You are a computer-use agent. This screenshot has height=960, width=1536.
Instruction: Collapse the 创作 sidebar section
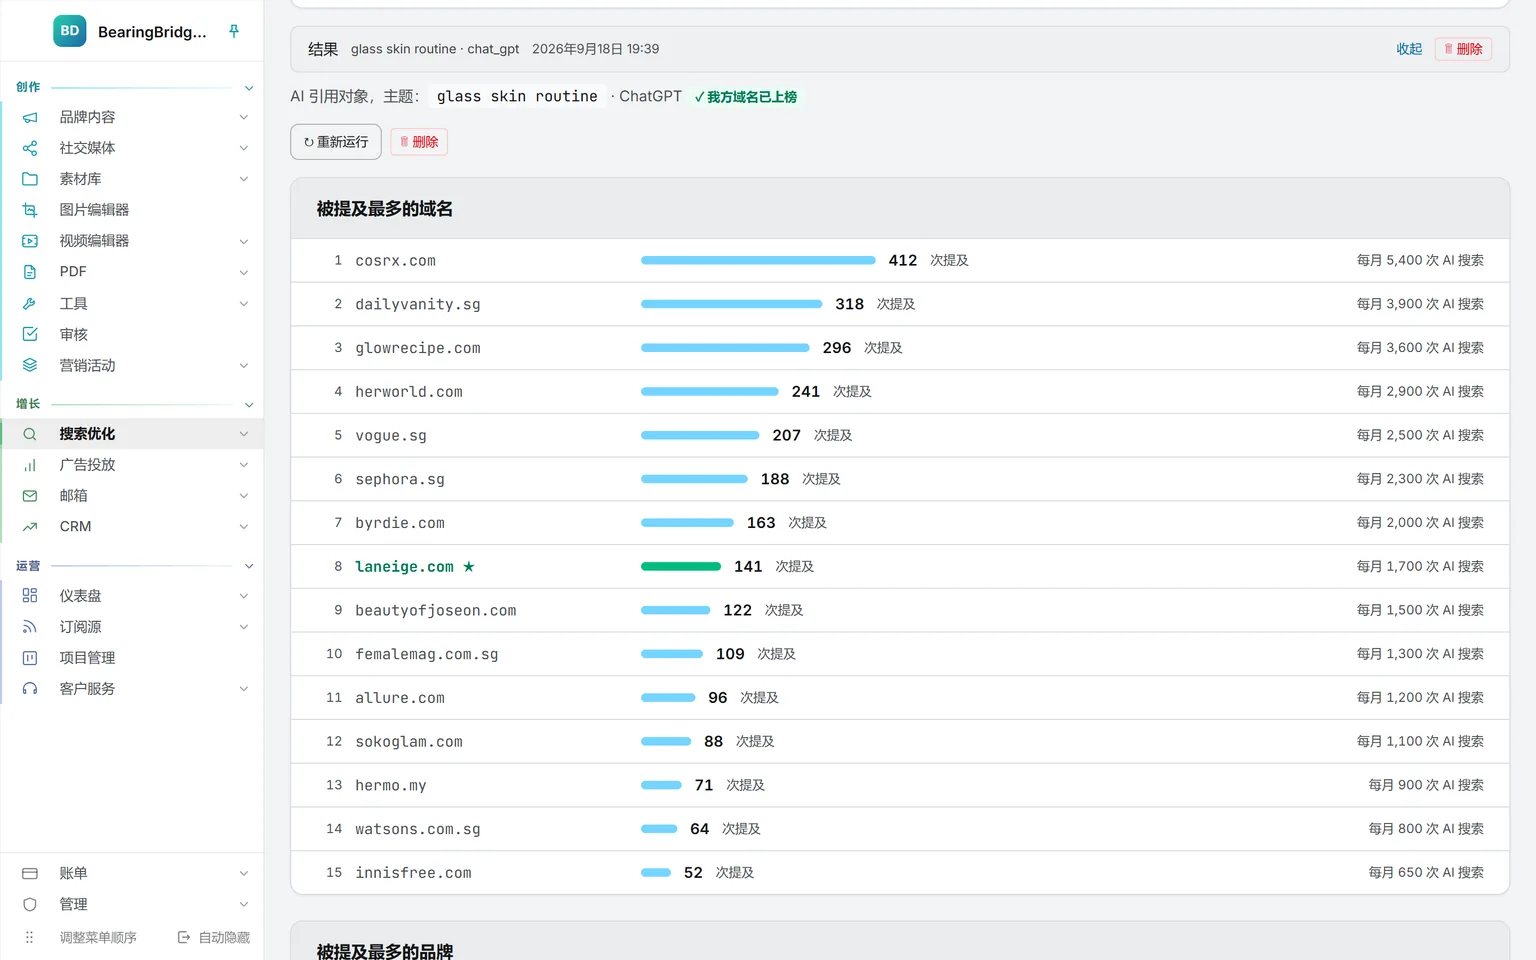249,88
